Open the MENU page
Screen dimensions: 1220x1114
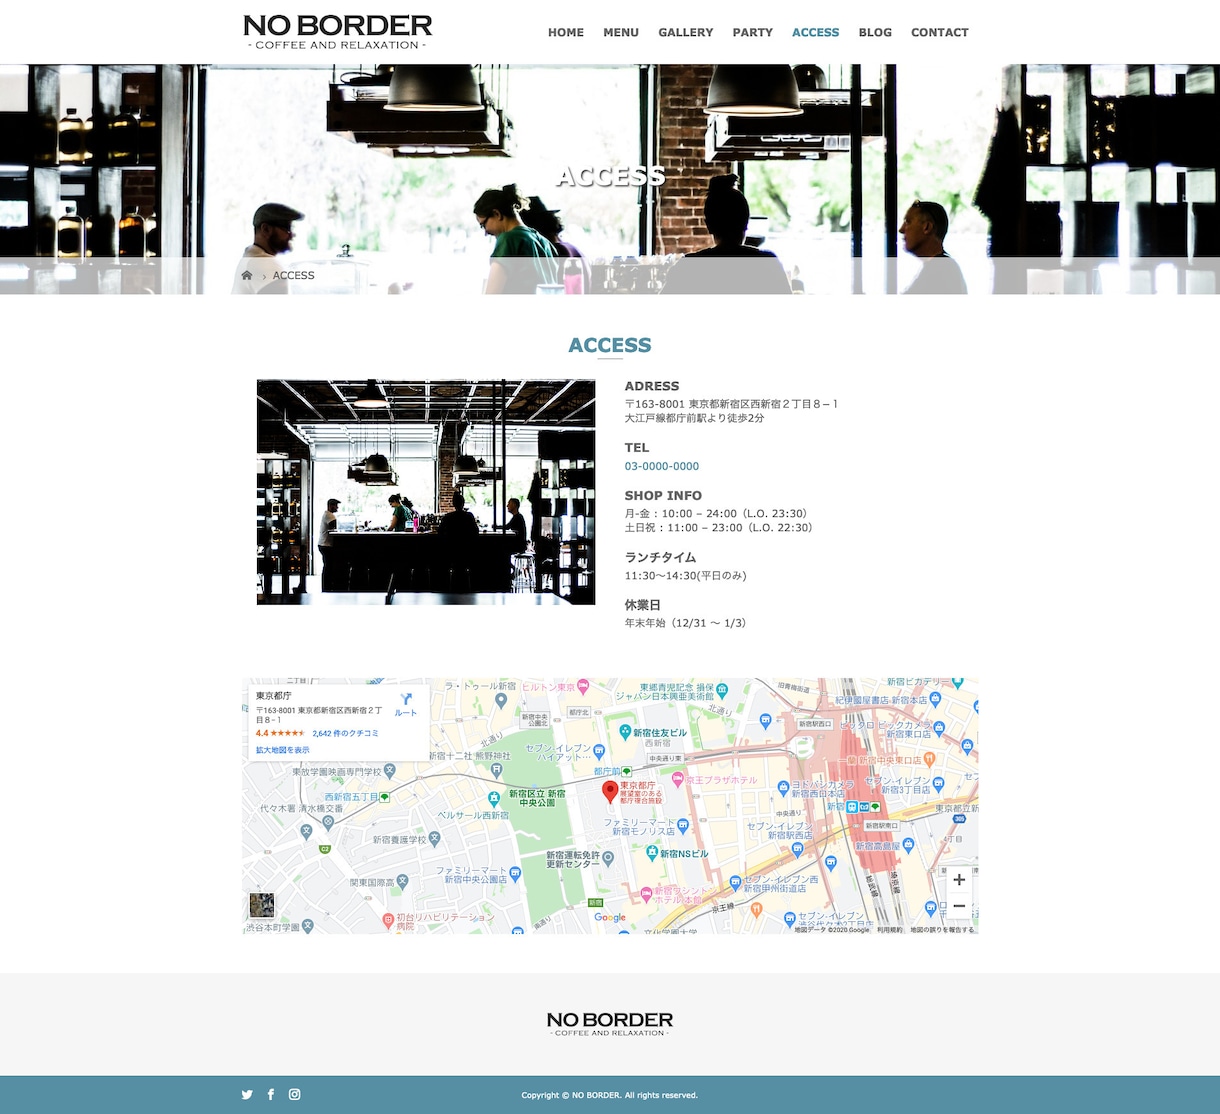click(621, 32)
